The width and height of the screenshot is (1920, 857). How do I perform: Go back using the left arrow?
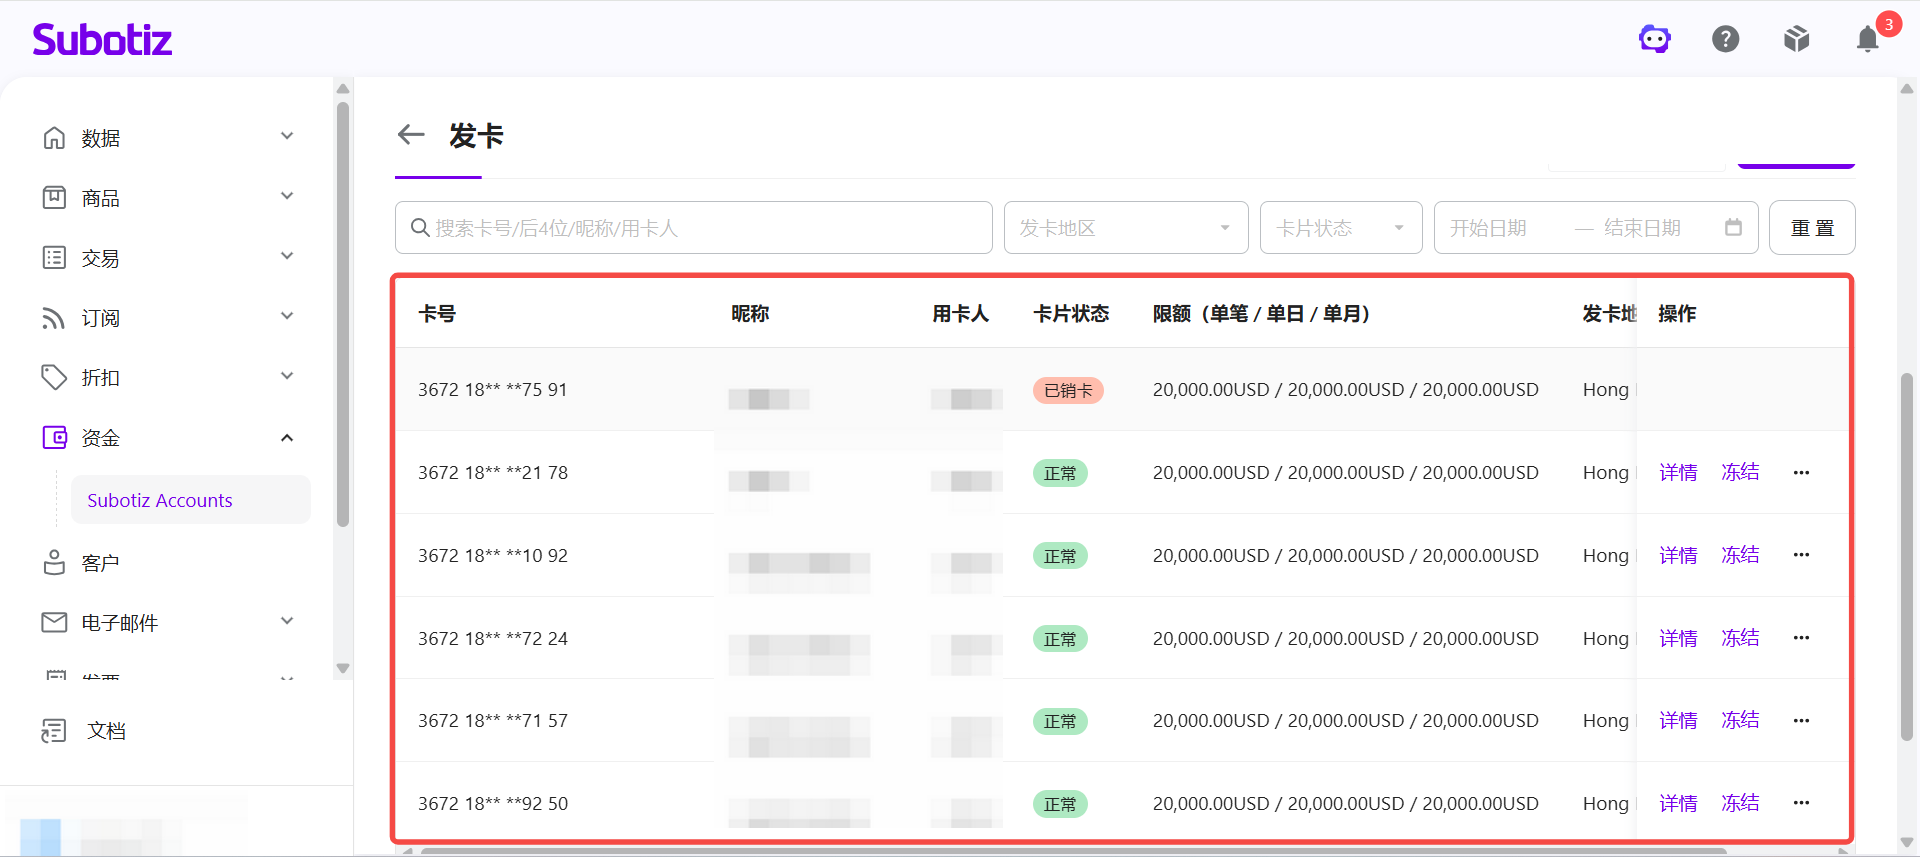411,134
